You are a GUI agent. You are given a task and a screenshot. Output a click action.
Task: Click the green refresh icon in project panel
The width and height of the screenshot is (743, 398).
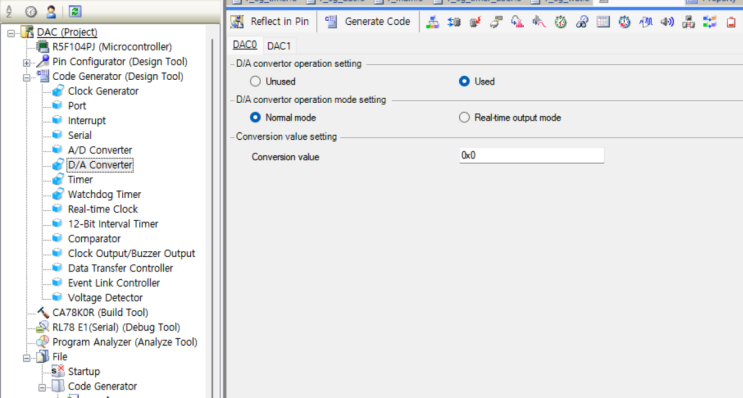click(x=75, y=11)
